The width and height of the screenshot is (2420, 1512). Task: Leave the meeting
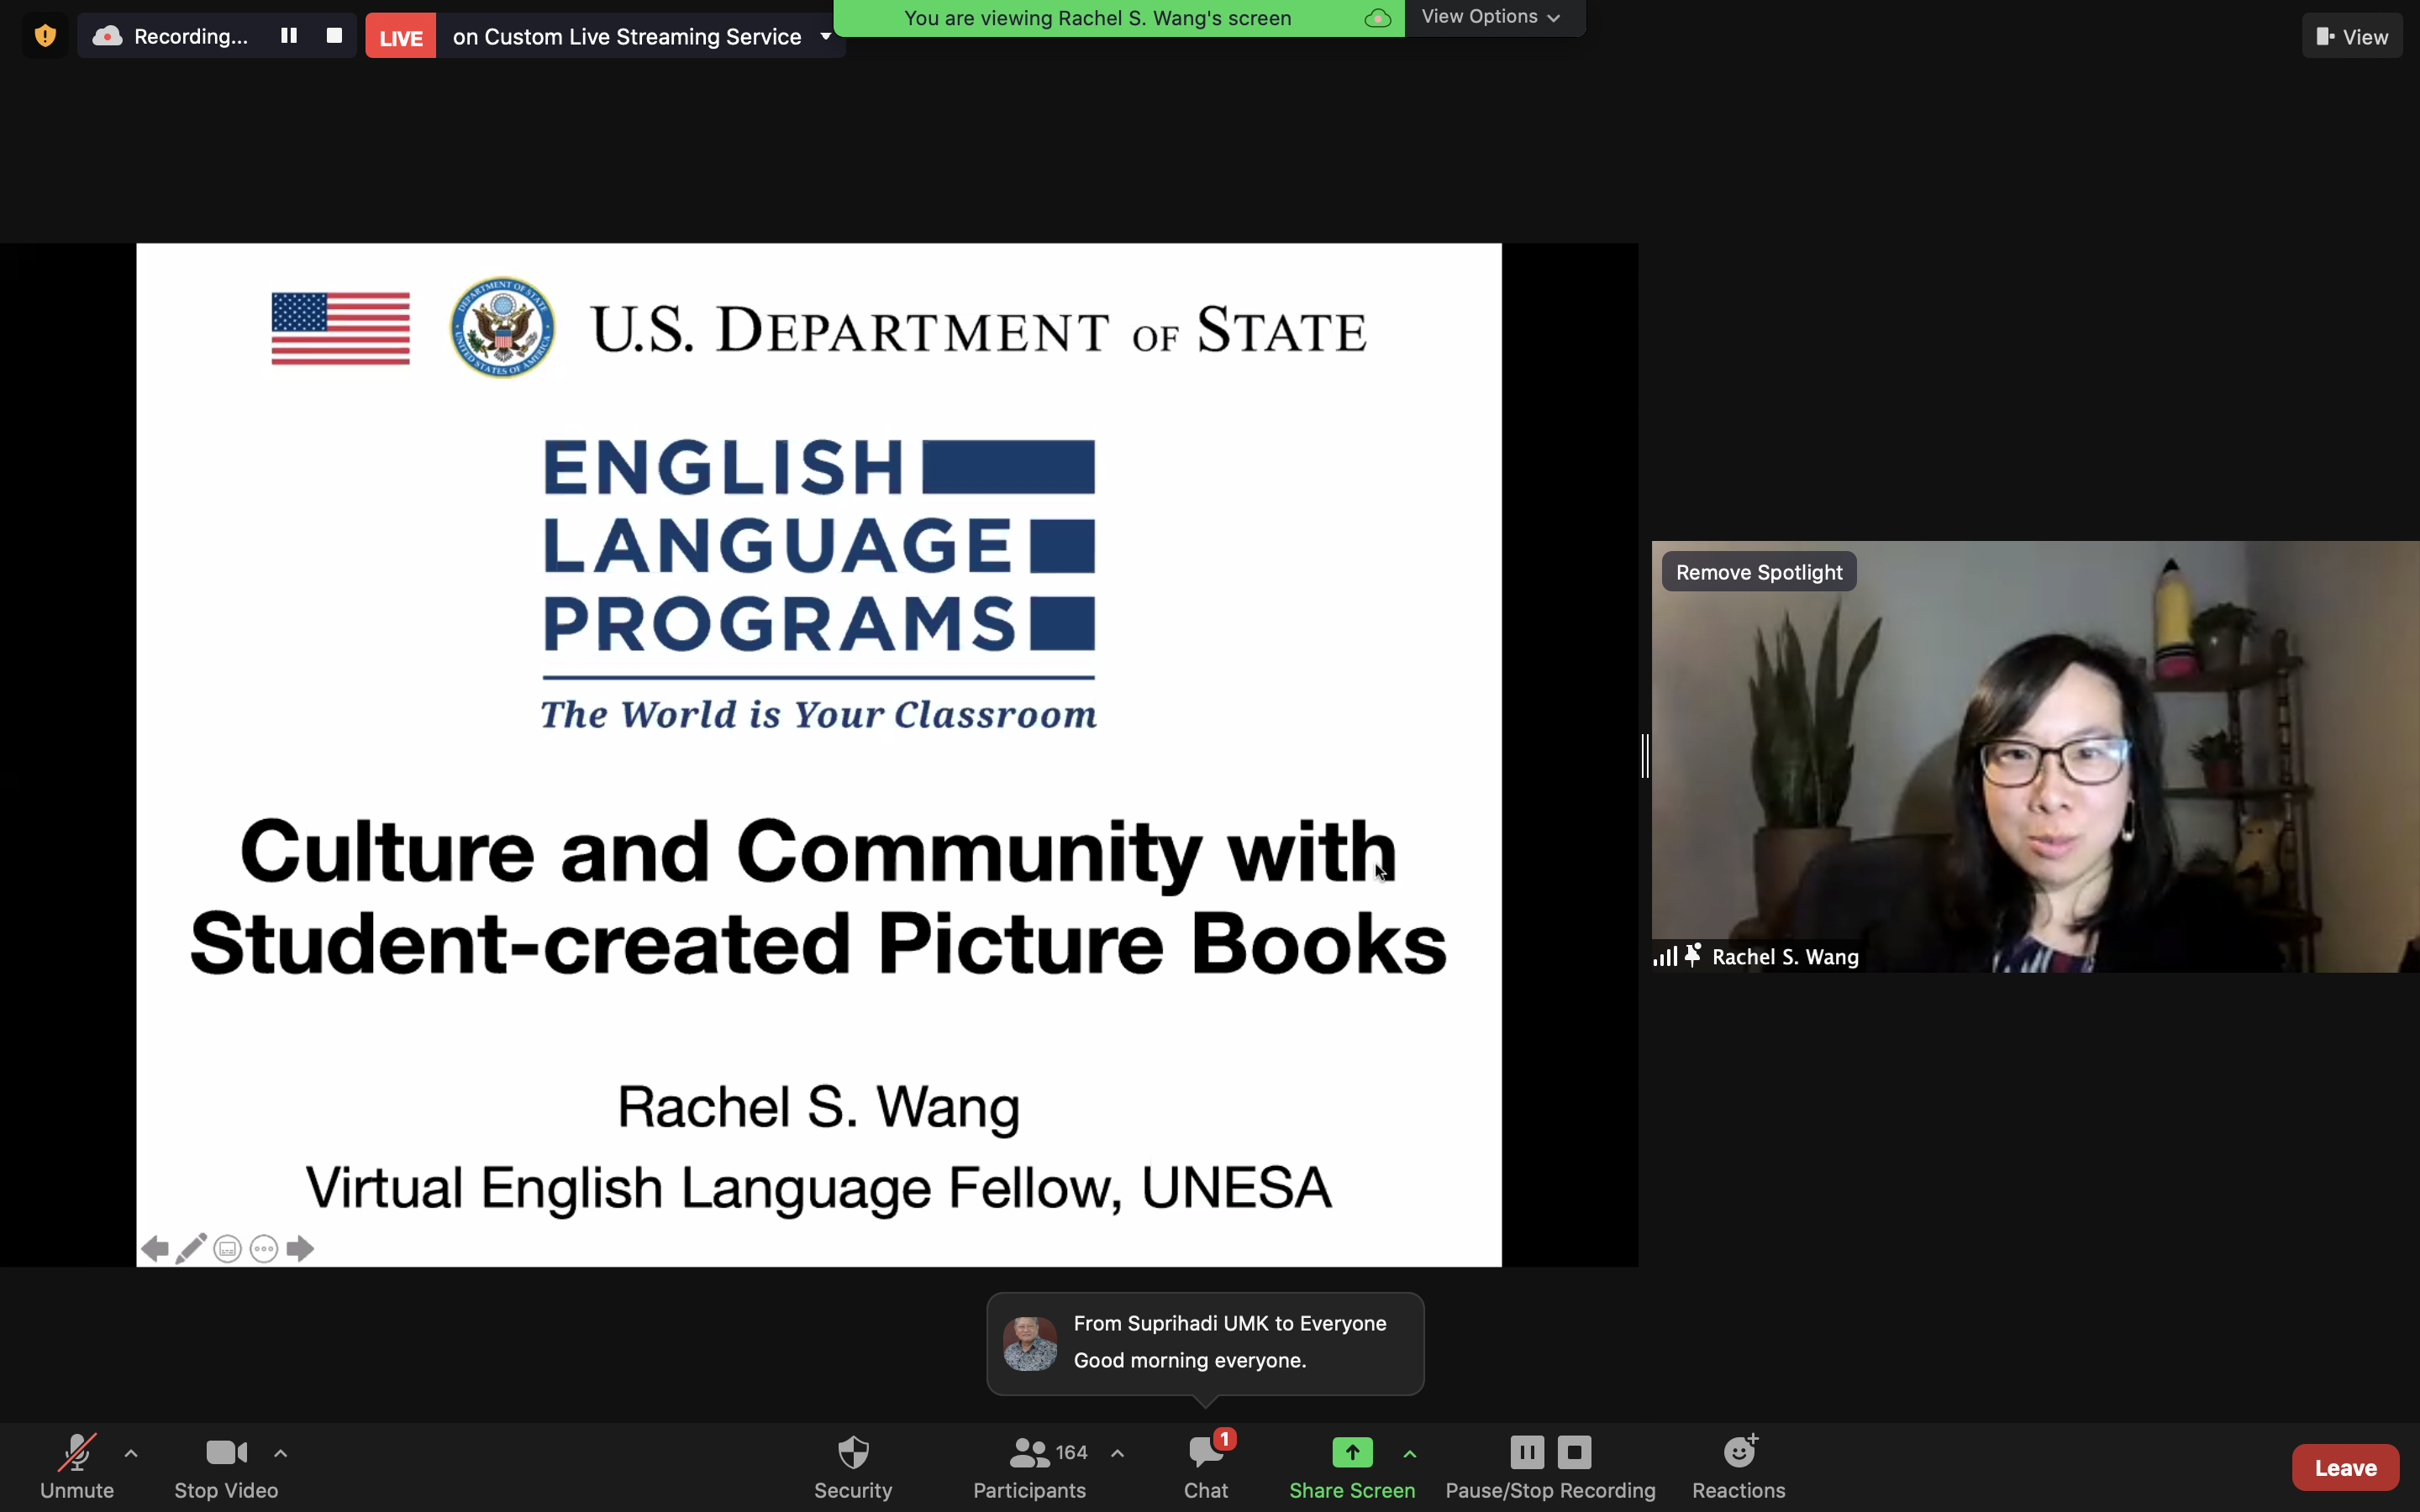tap(2345, 1467)
